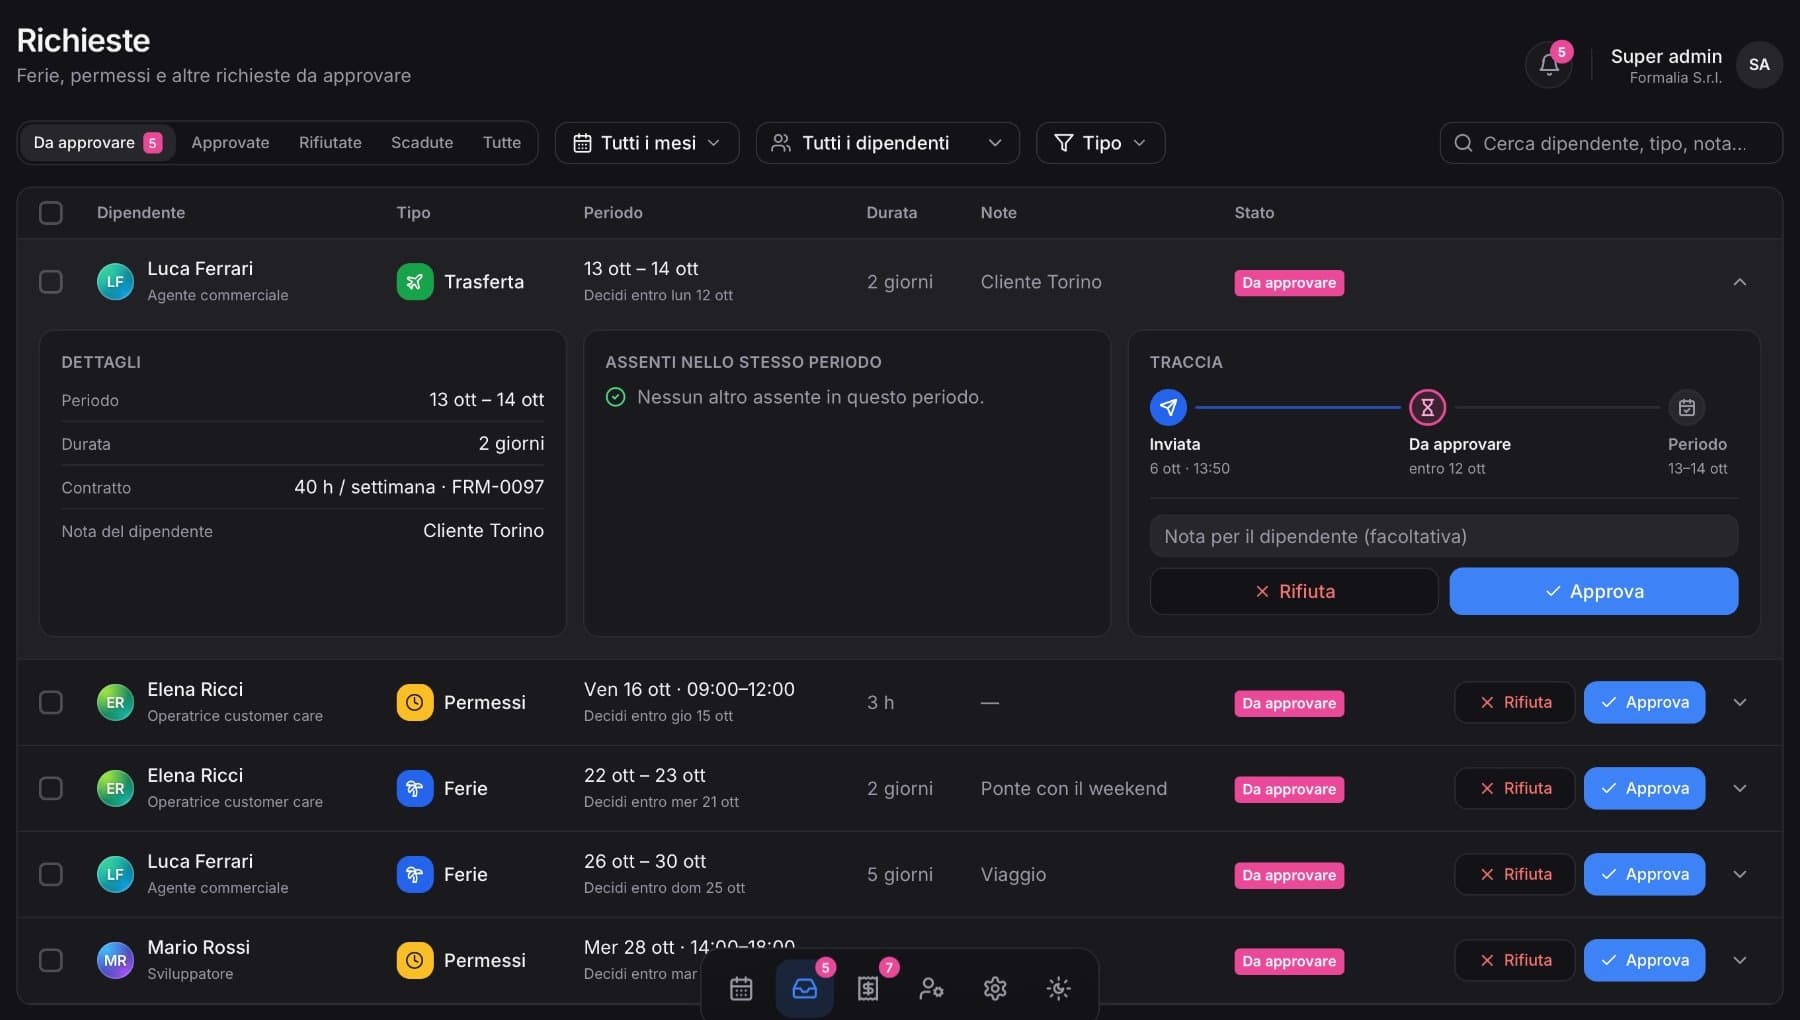Viewport: 1800px width, 1020px height.
Task: Click the hourglass Da approvare step icon
Action: tap(1427, 407)
